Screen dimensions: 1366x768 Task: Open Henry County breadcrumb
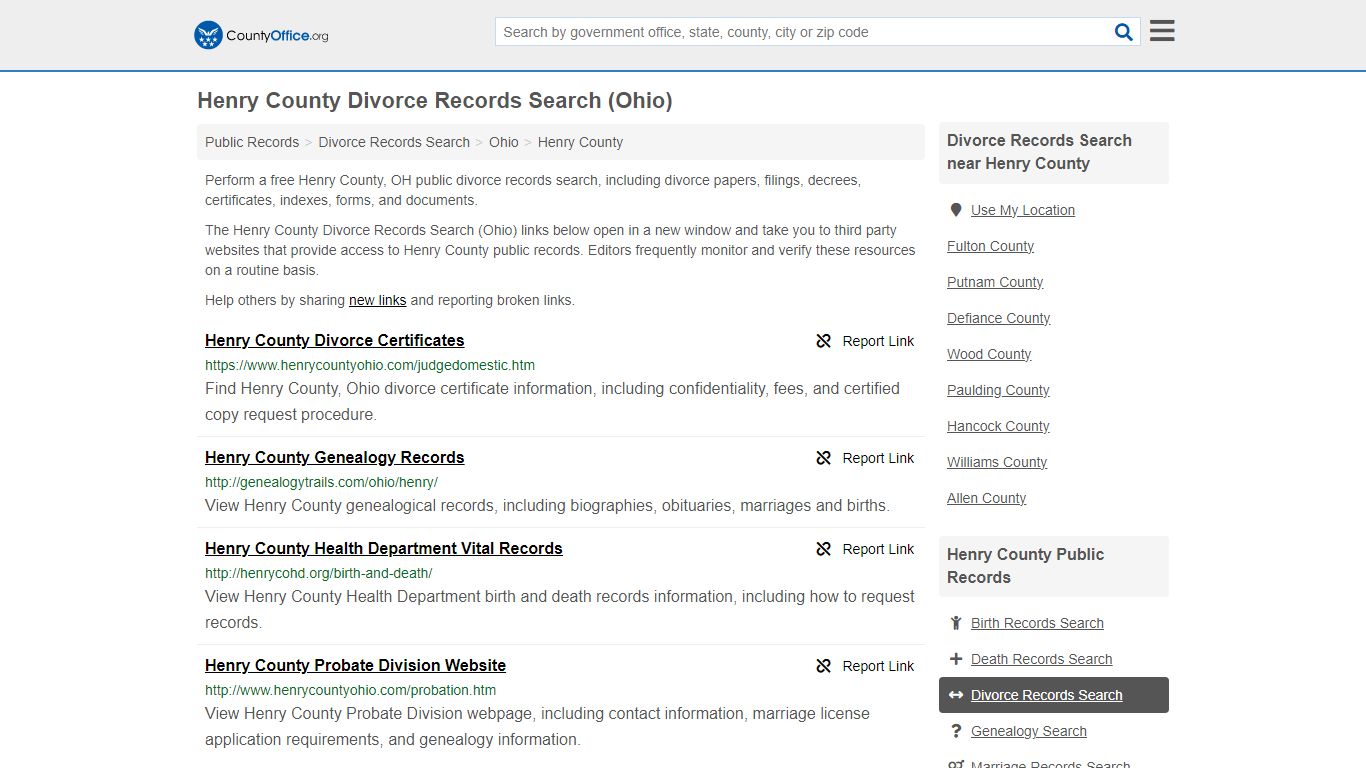[x=580, y=142]
